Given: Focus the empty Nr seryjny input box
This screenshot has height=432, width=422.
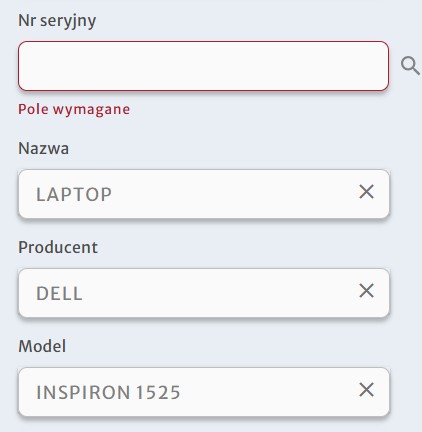Looking at the screenshot, I should tap(203, 66).
